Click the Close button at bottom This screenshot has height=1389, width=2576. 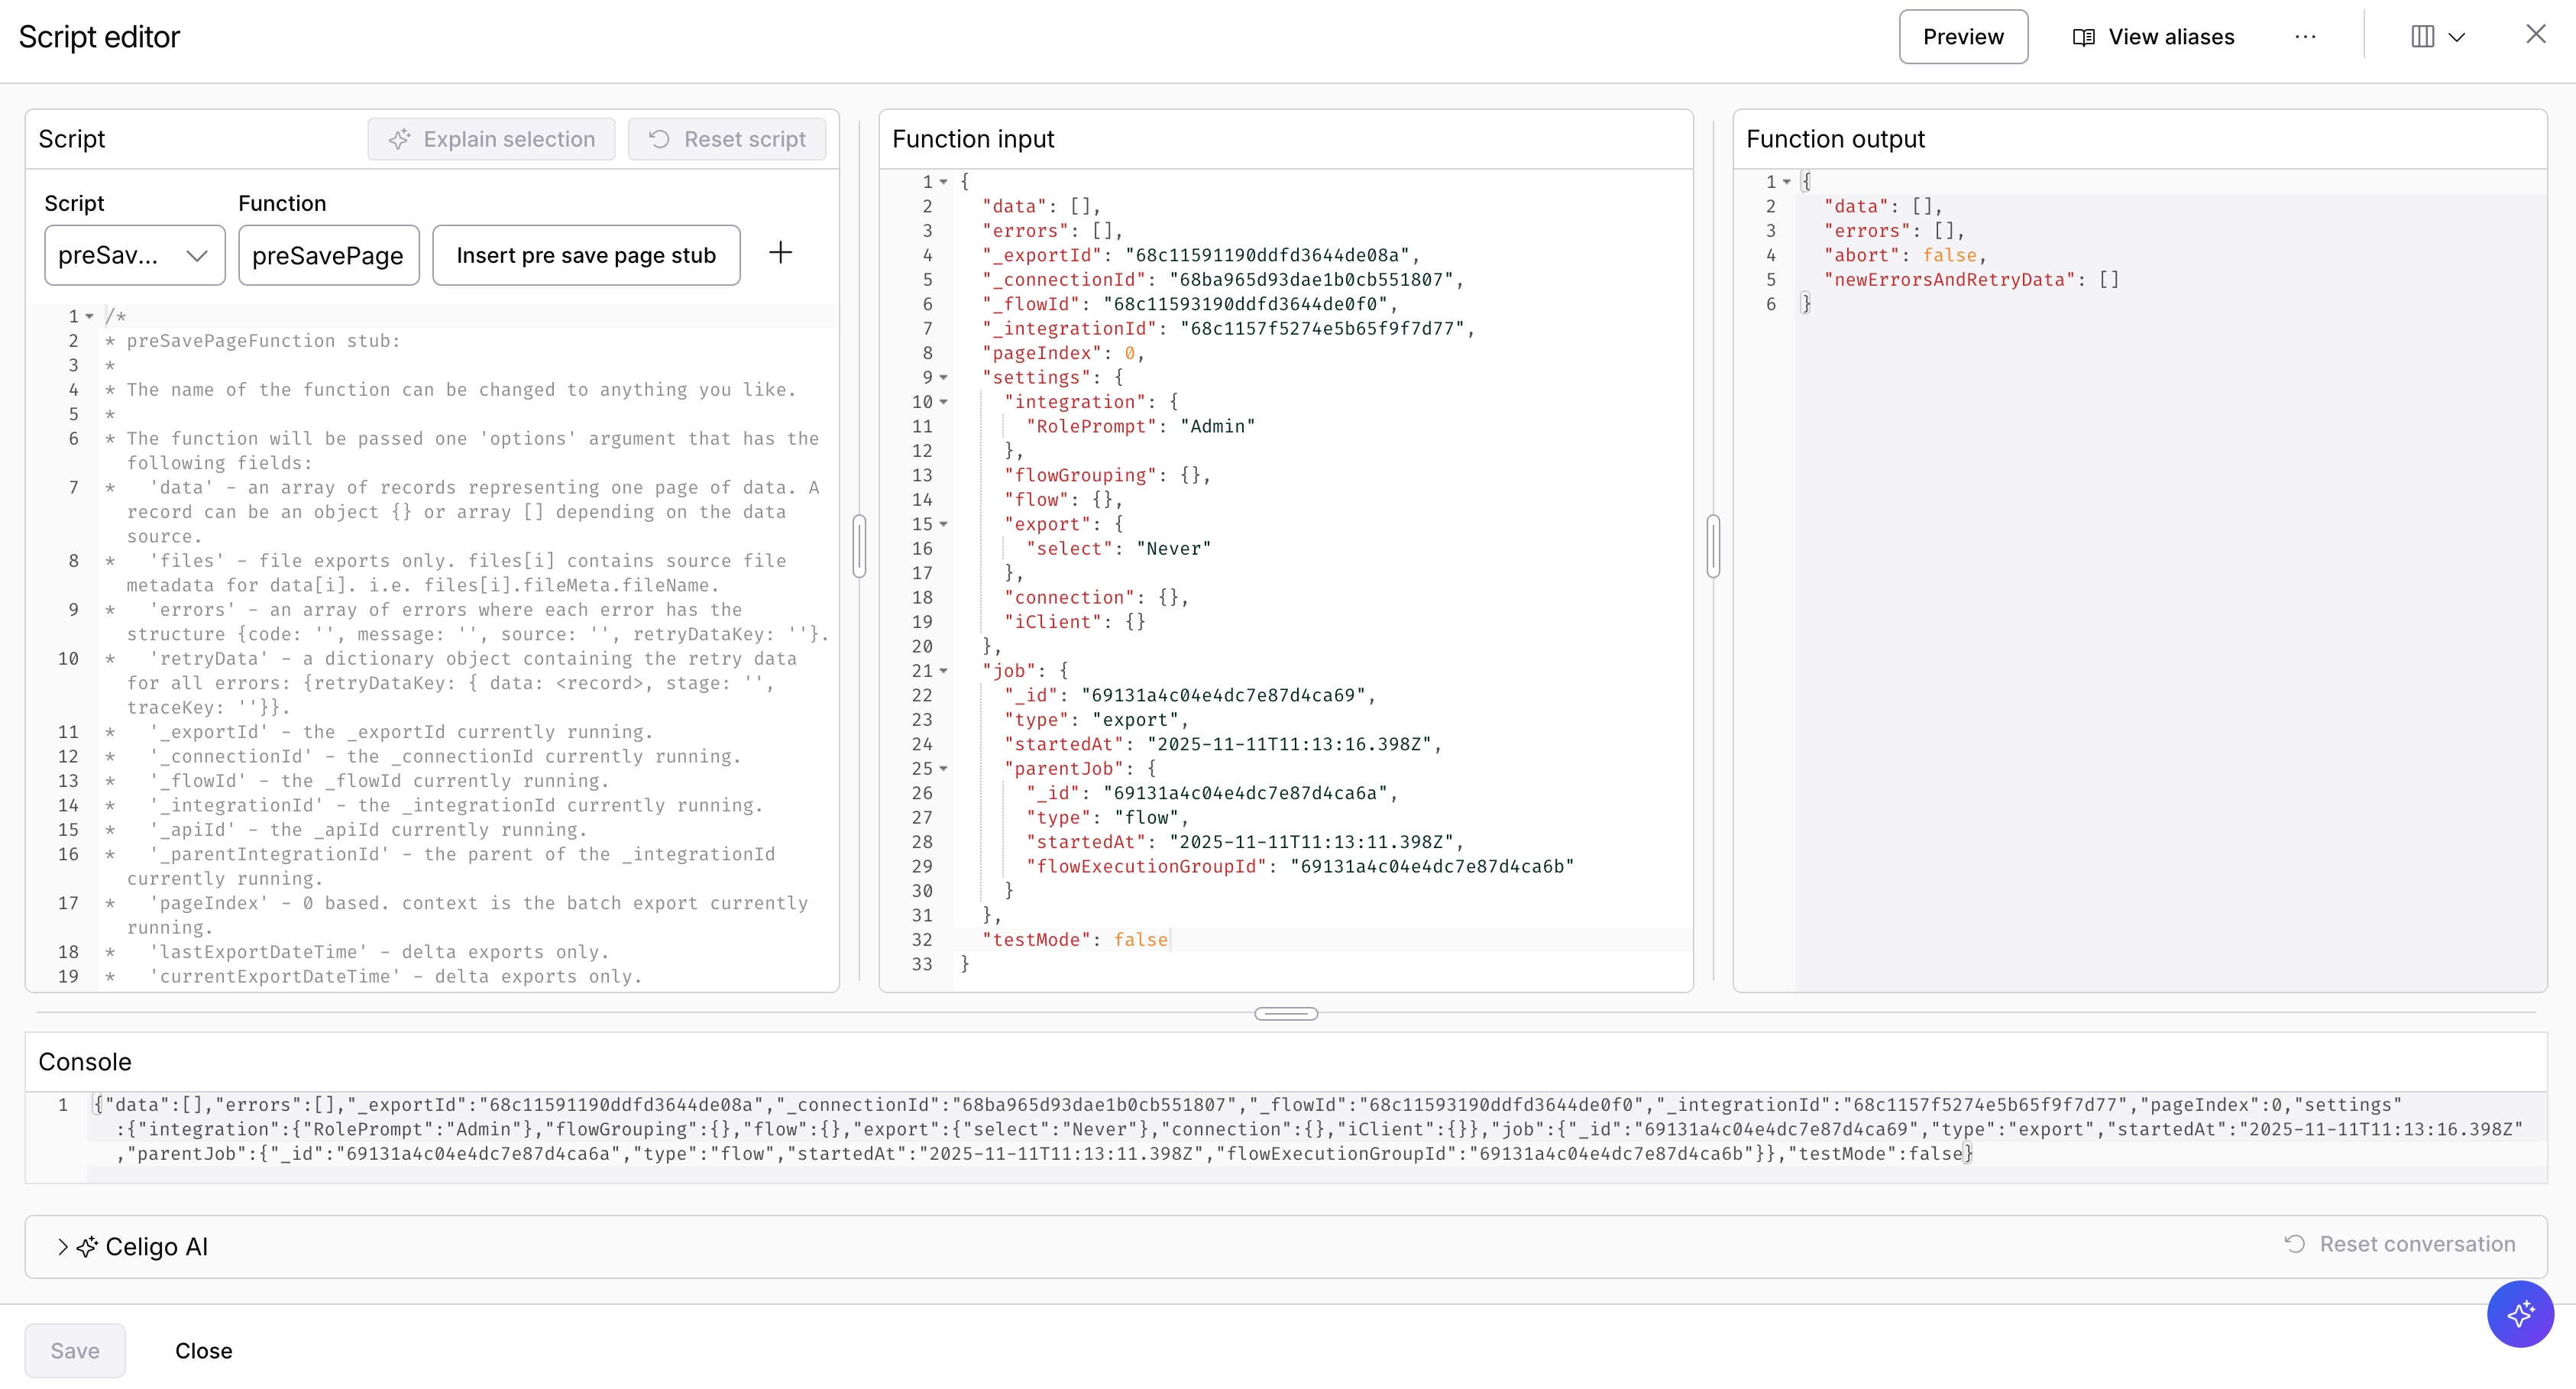tap(204, 1351)
